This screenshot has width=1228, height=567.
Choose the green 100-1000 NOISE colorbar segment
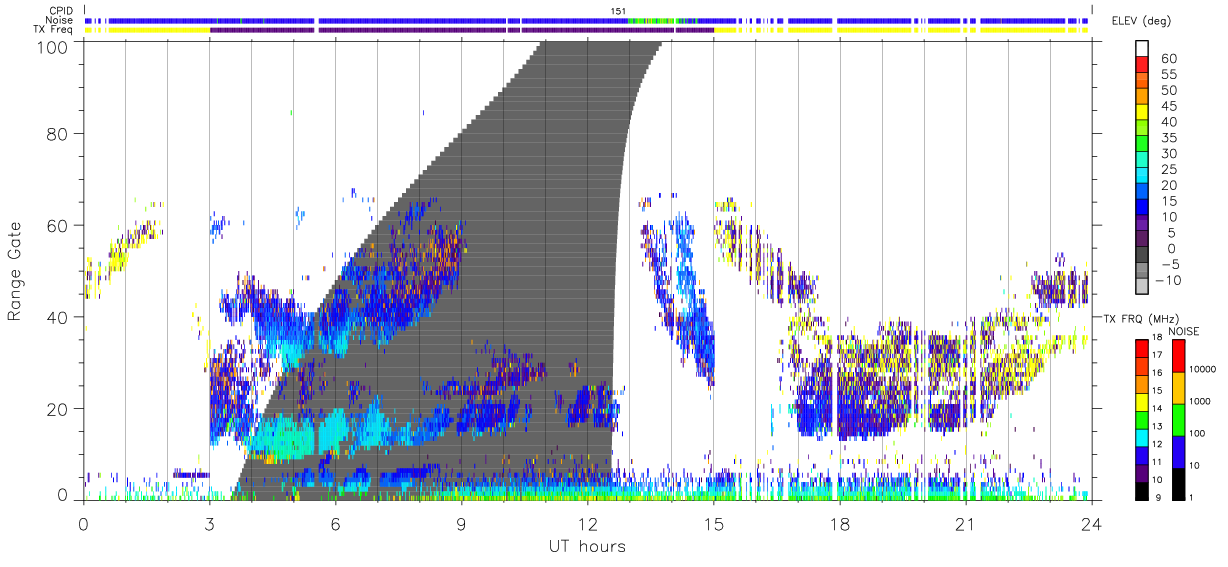coord(1179,420)
